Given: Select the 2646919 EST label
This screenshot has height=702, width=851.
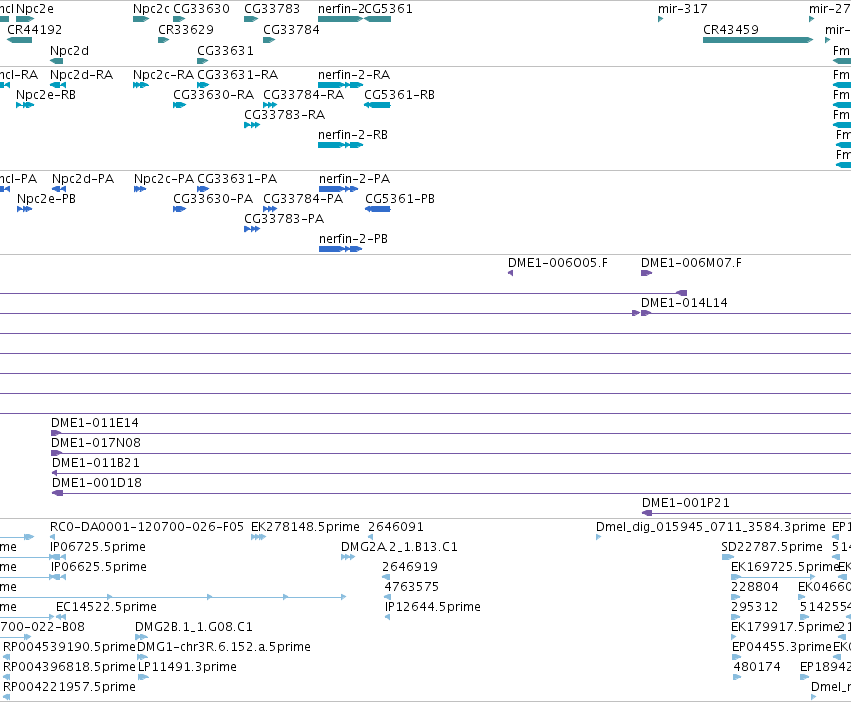Looking at the screenshot, I should pyautogui.click(x=410, y=567).
